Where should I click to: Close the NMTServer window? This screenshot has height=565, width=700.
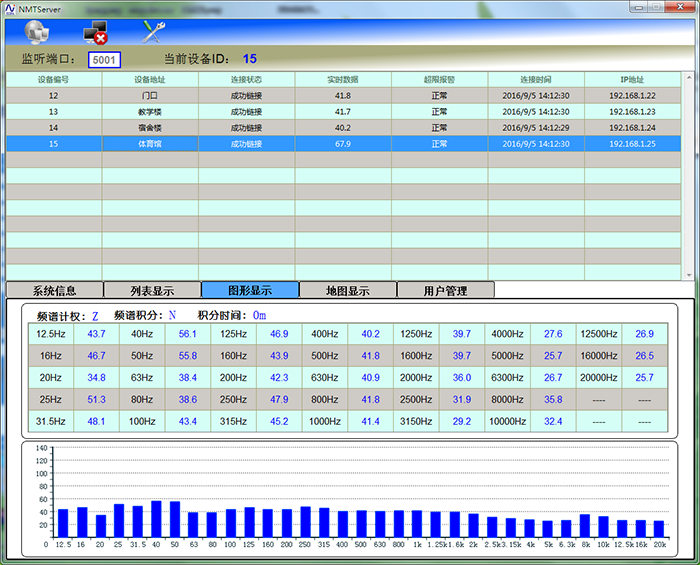coord(680,6)
